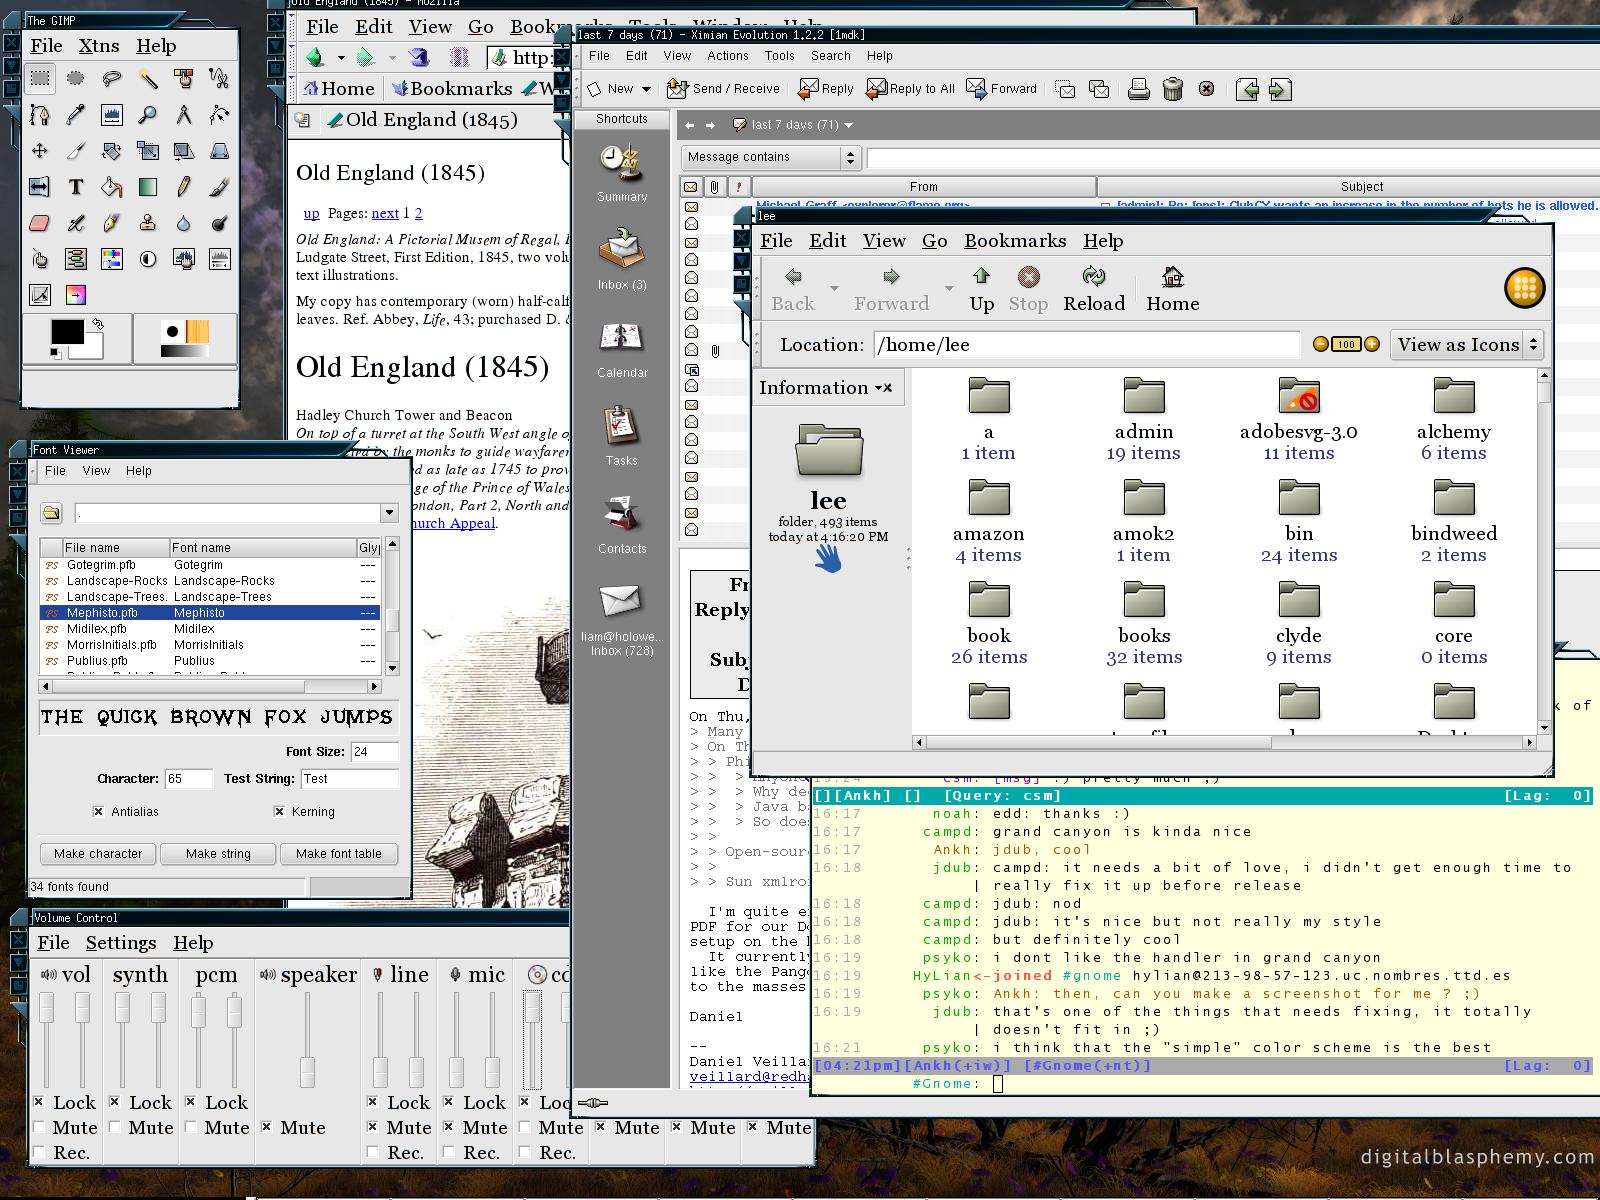Select the Rectangle Select tool in GIMP

(40, 77)
